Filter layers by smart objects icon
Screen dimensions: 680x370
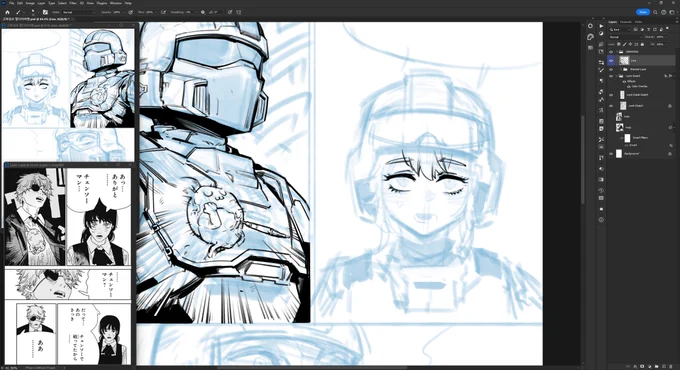(x=661, y=29)
